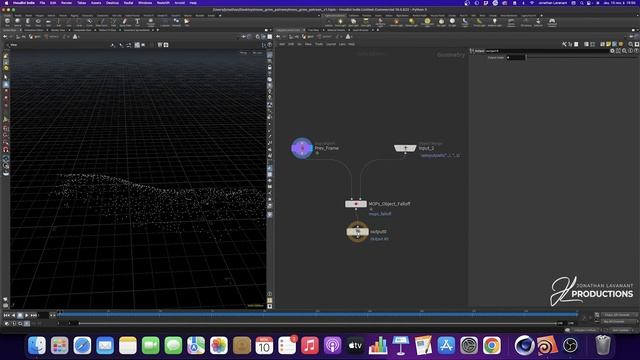Play the timeline forward

pyautogui.click(x=27, y=316)
